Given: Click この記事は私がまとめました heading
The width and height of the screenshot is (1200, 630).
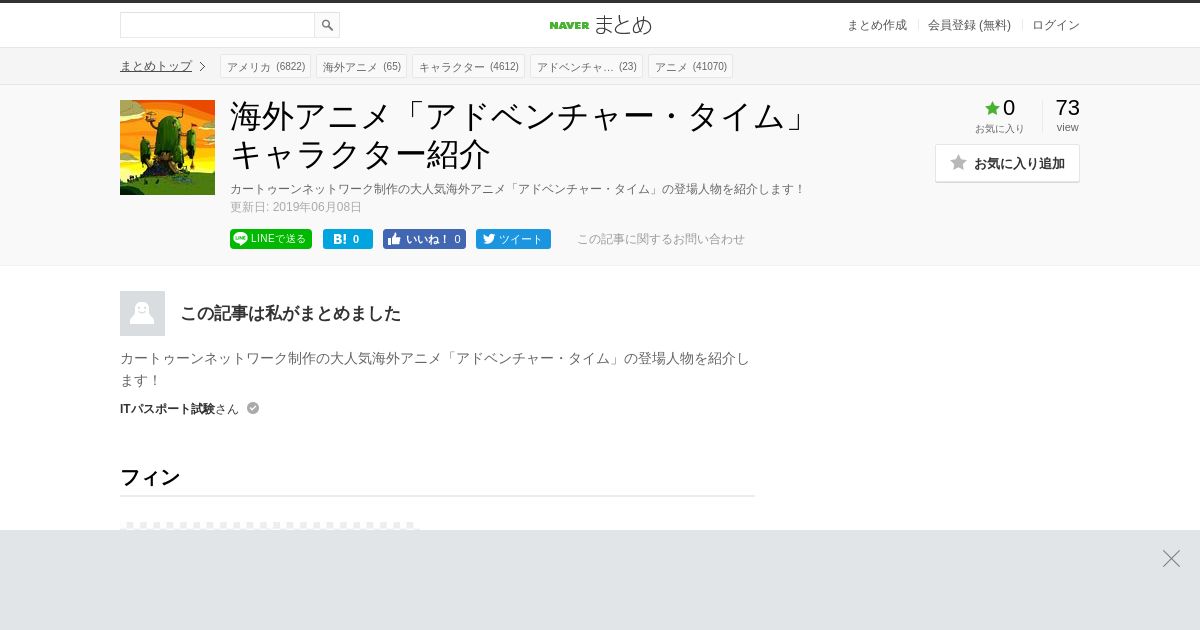Looking at the screenshot, I should 290,313.
